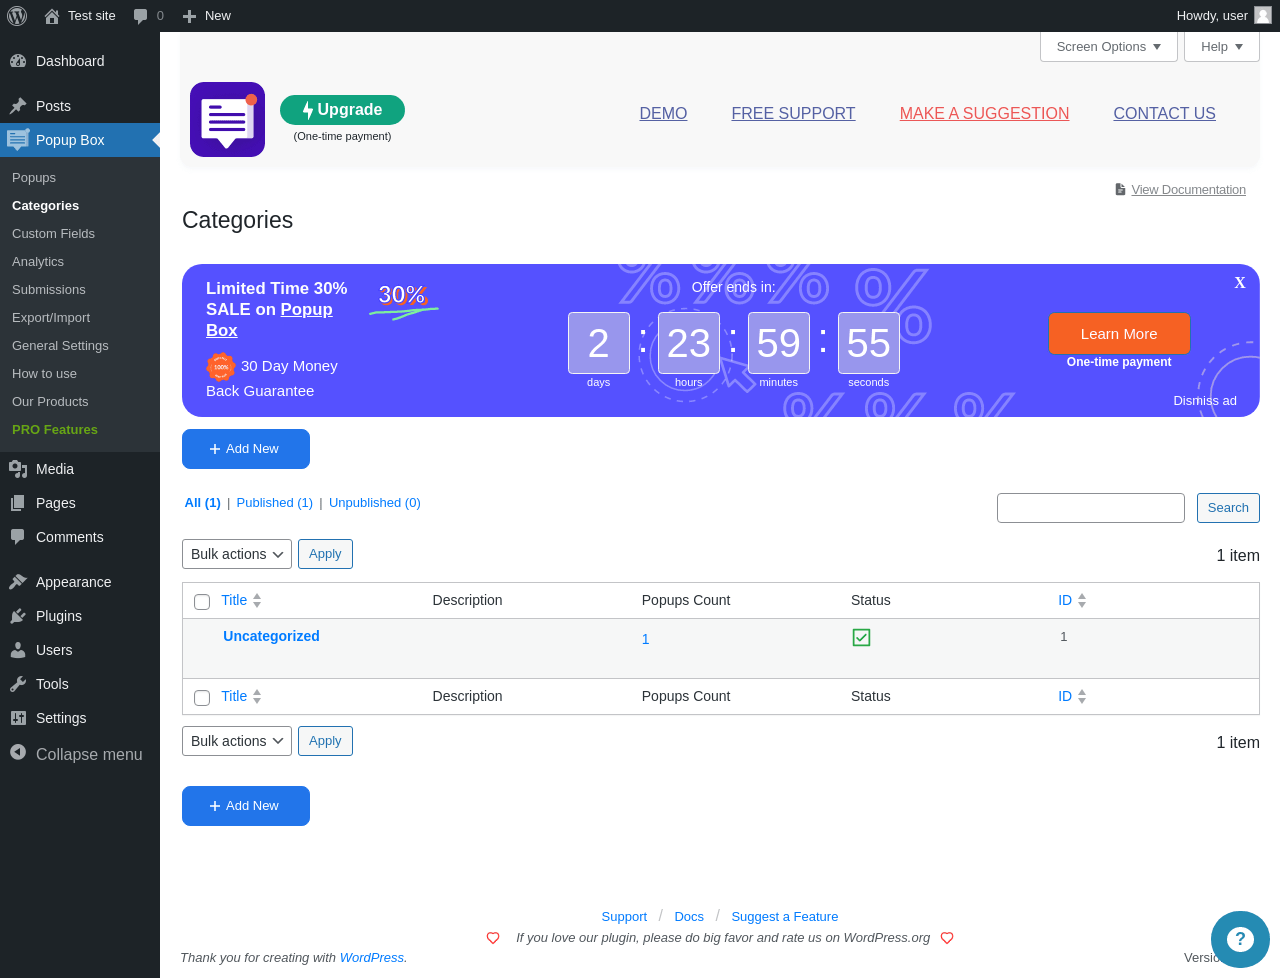
Task: Open the user avatar in admin bar
Action: tap(1263, 15)
